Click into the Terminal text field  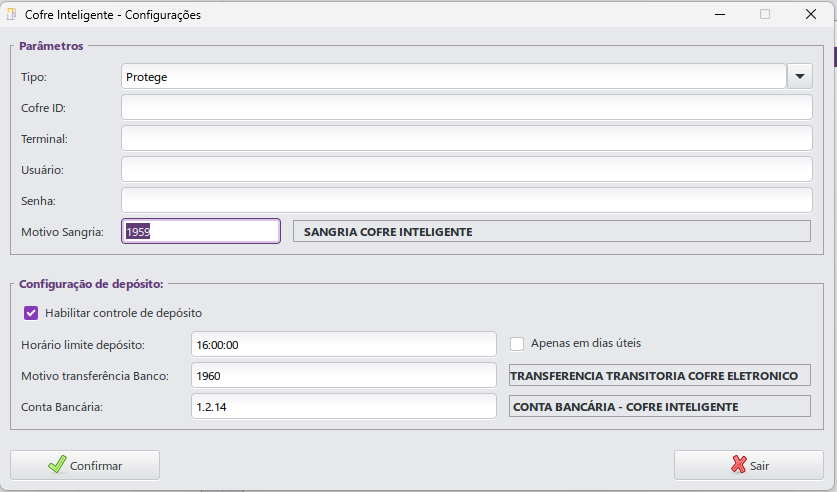pyautogui.click(x=466, y=139)
